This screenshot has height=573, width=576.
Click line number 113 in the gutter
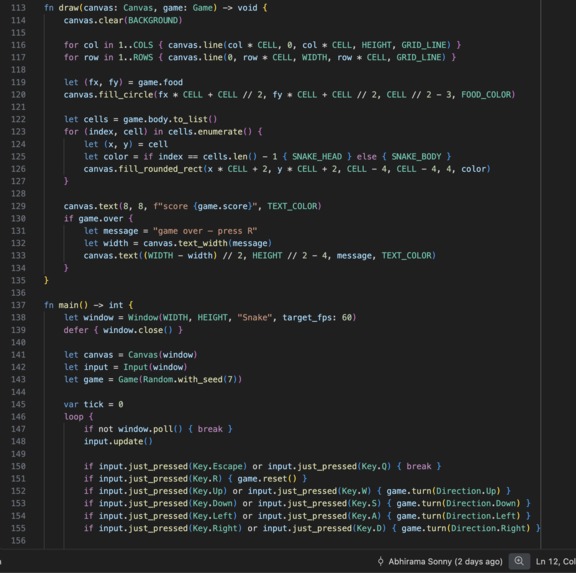coord(18,8)
